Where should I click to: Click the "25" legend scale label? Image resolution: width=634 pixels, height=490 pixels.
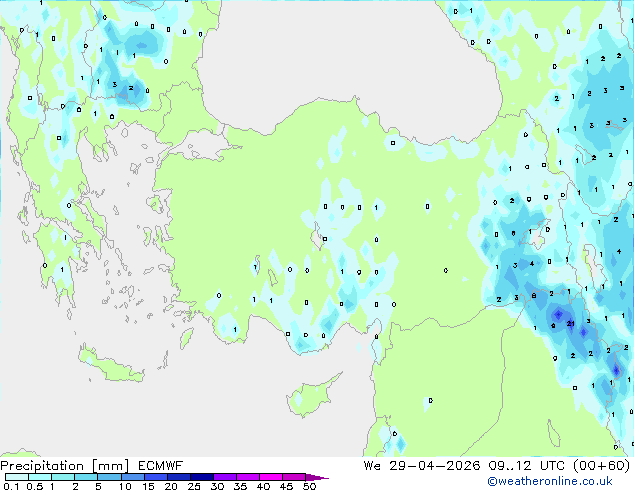click(194, 486)
